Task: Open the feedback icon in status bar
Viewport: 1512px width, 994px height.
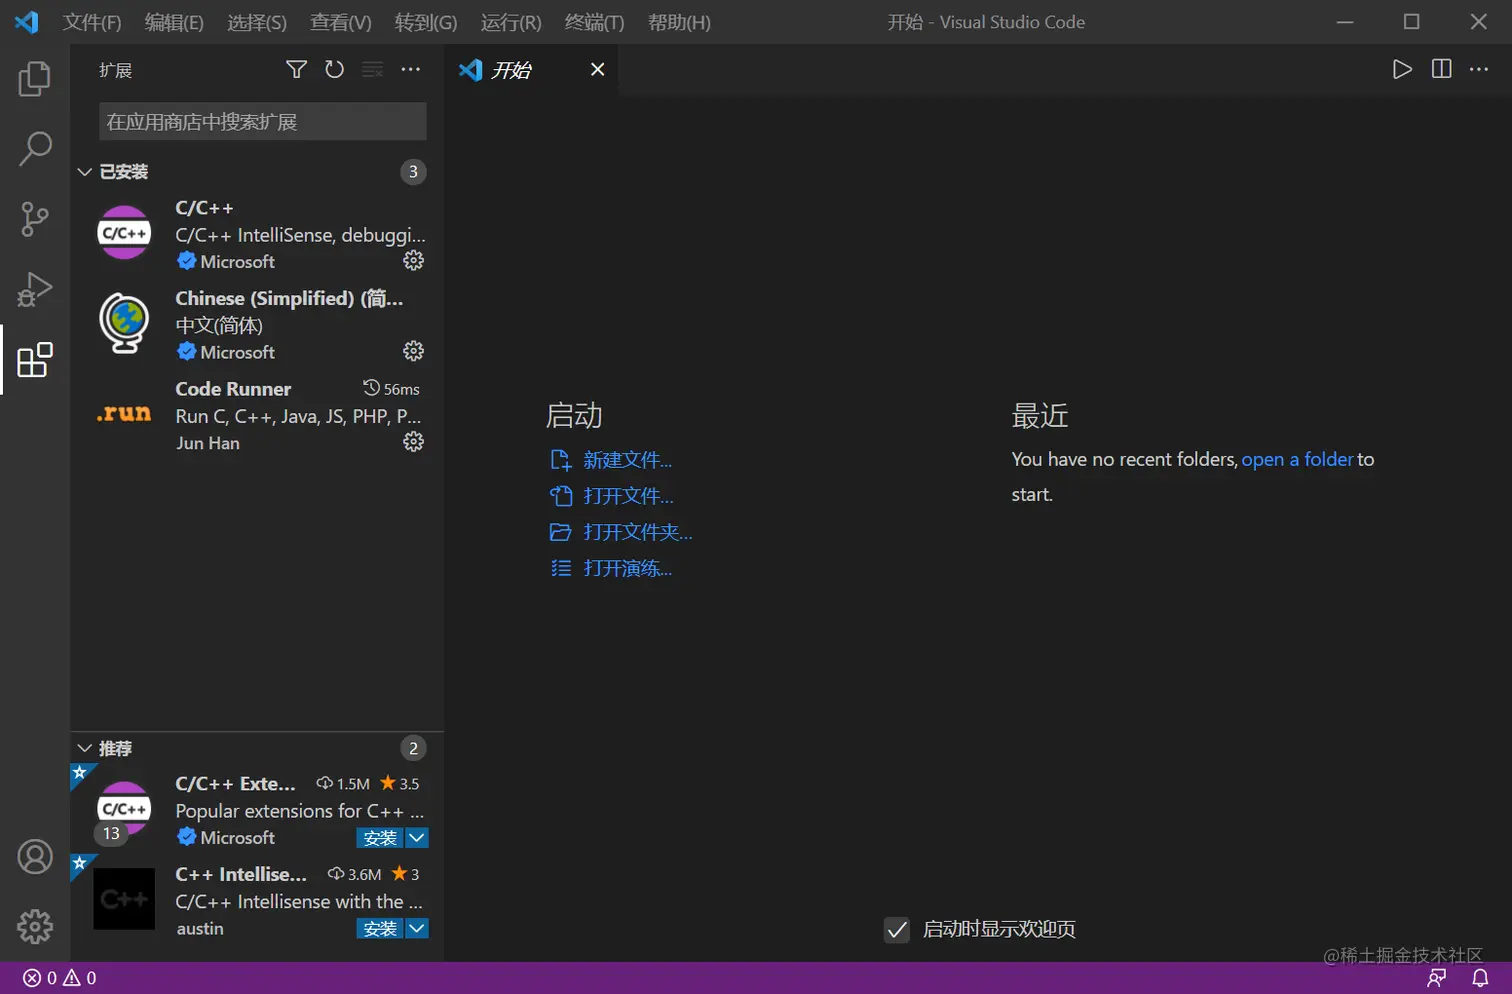Action: (1437, 978)
